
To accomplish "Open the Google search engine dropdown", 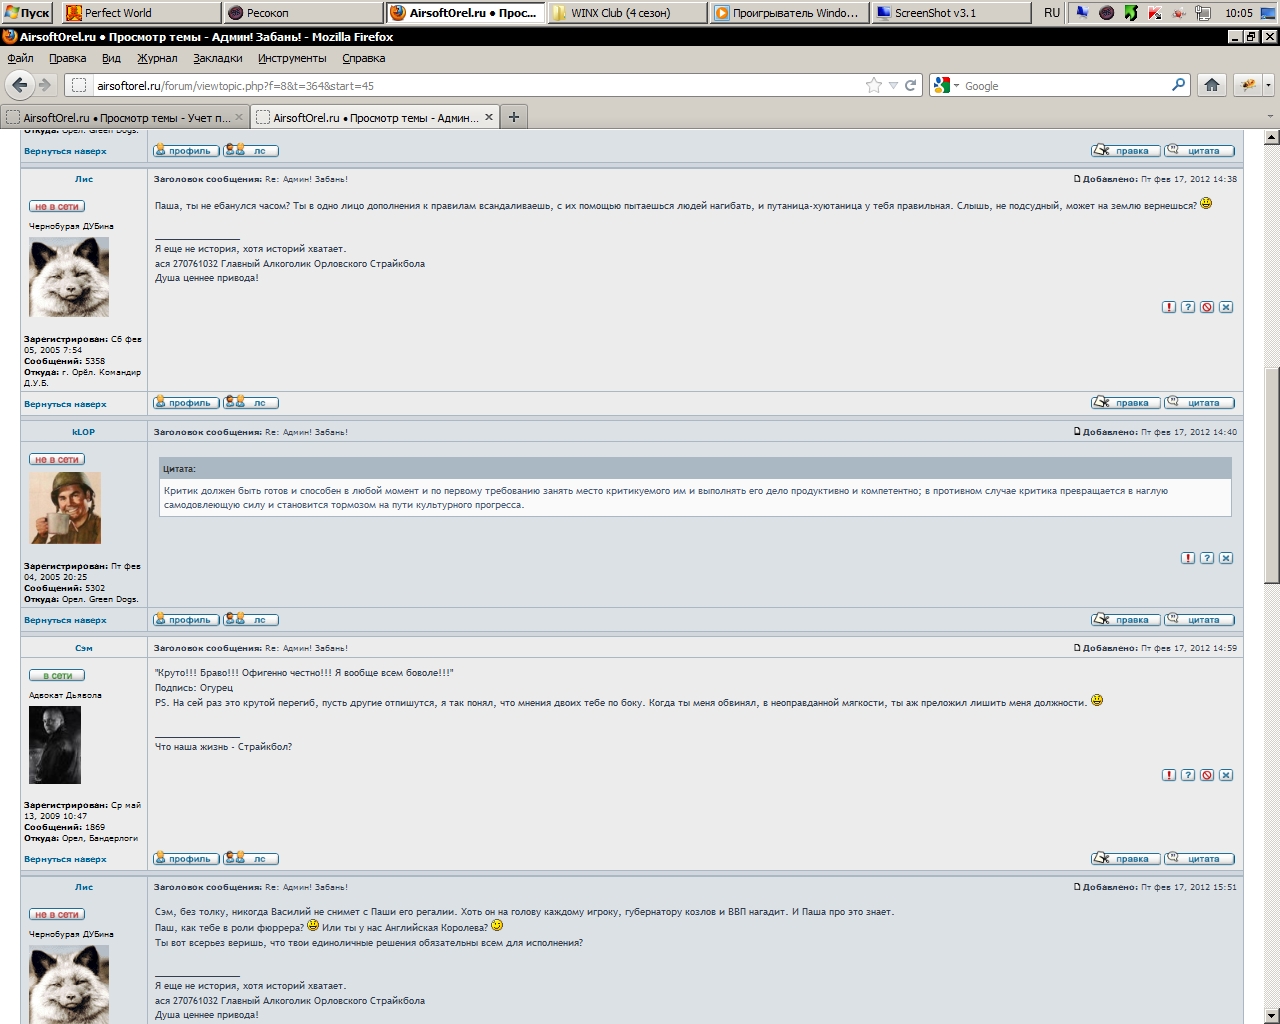I will point(945,85).
